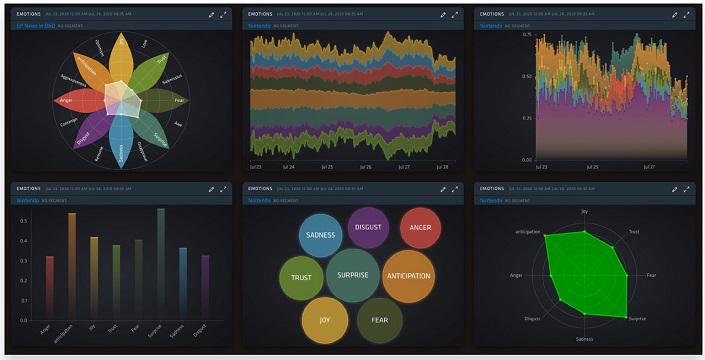
Task: Maximize the streamgraph emotions panel
Action: 455,15
